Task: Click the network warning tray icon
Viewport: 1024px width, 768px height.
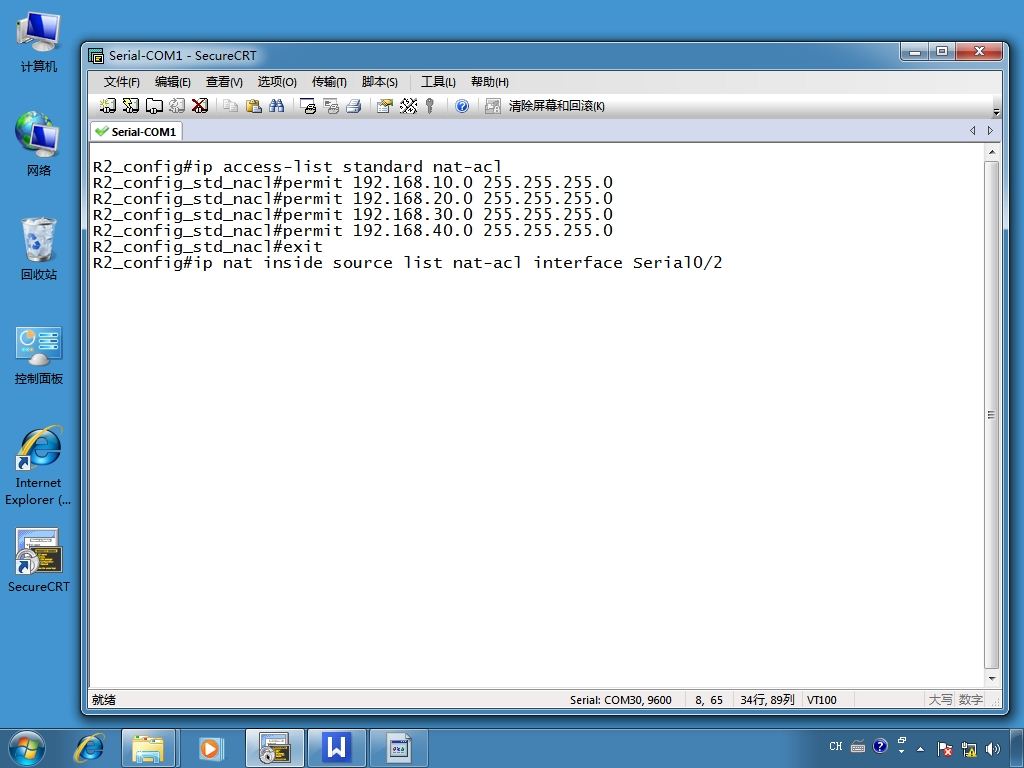Action: pos(969,749)
